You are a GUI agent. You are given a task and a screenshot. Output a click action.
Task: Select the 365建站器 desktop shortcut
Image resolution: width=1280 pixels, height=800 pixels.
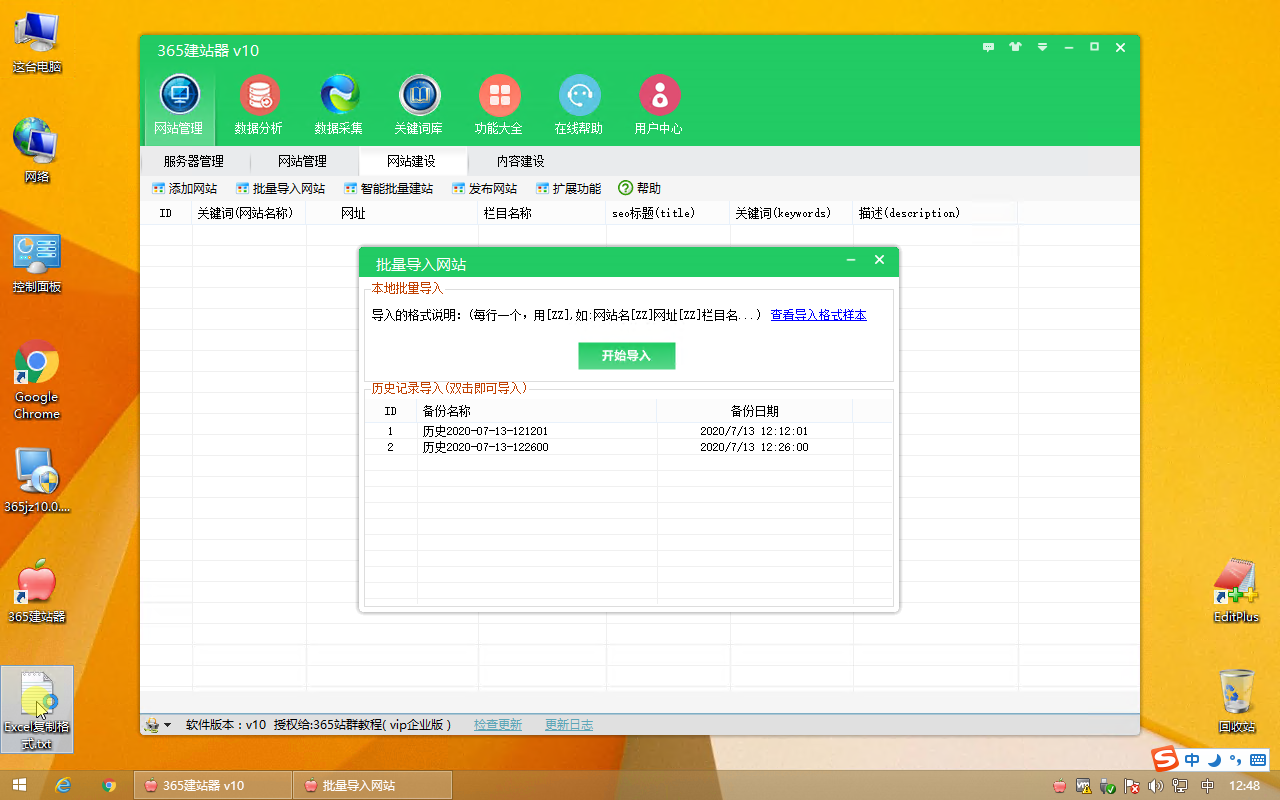[x=37, y=591]
